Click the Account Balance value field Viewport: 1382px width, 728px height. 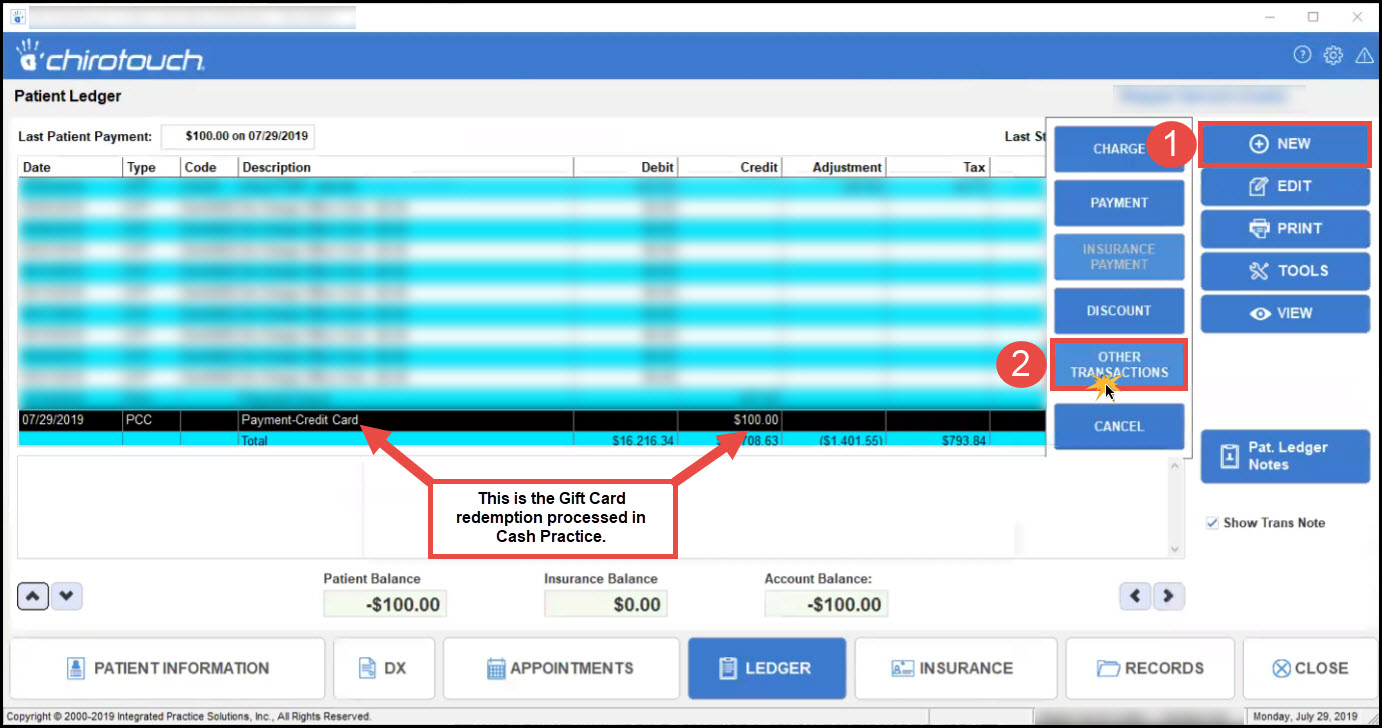tap(826, 604)
